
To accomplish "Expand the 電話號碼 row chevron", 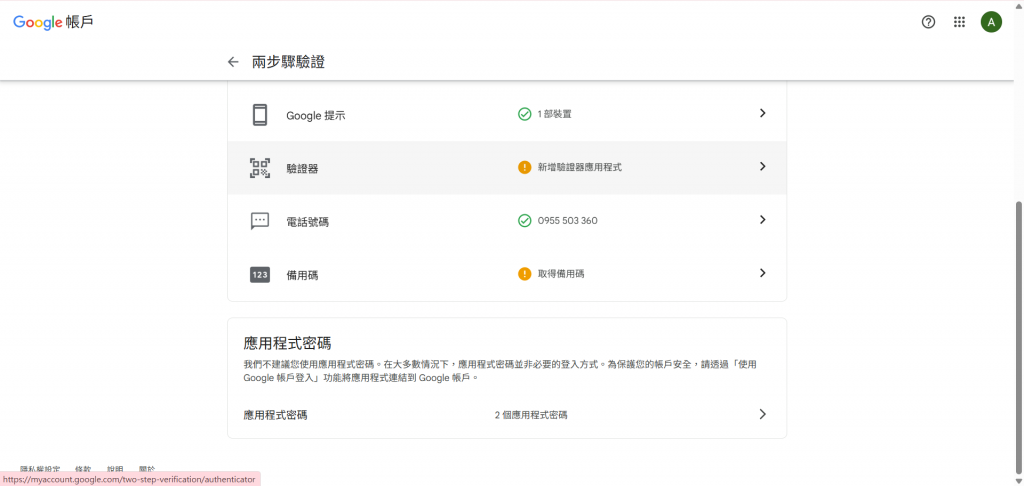I will [762, 220].
